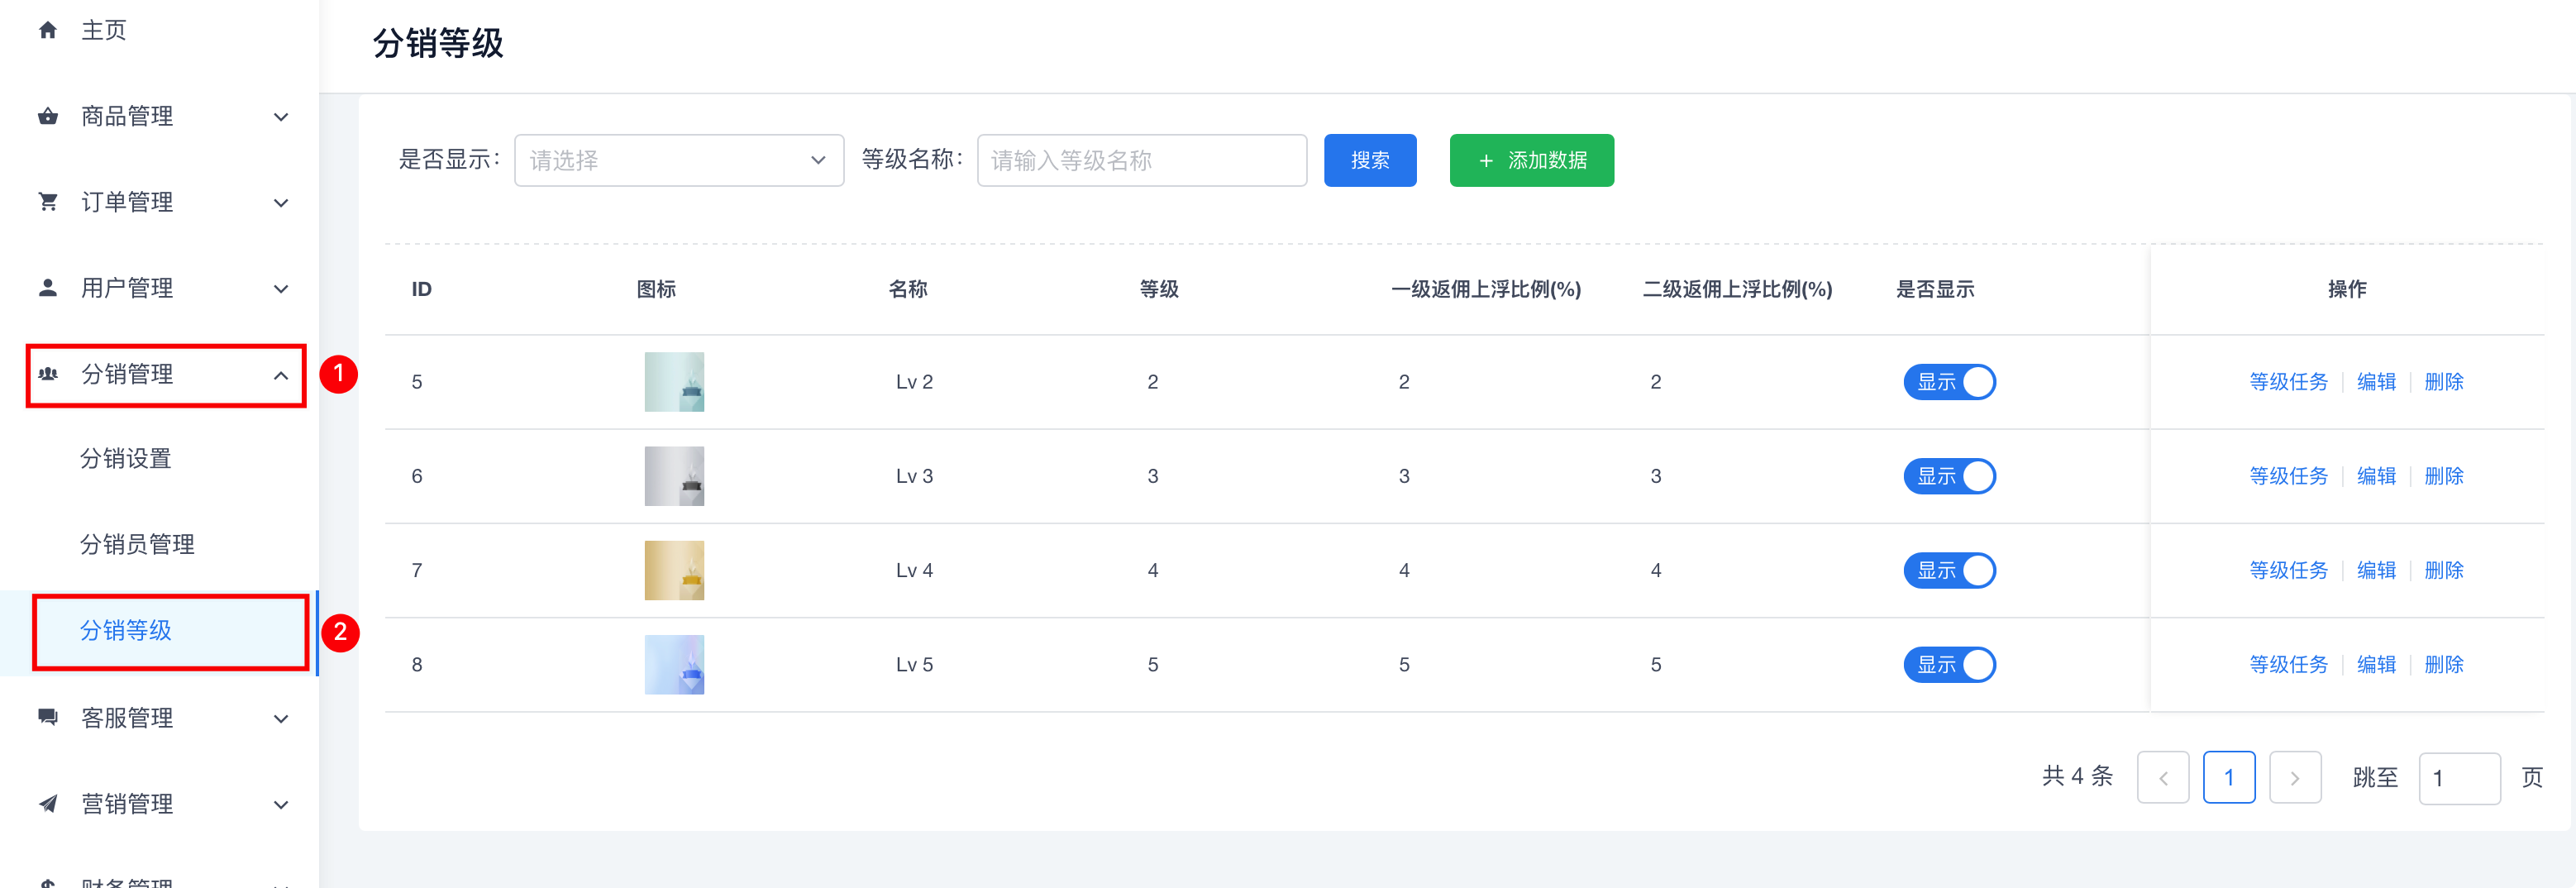Select page 1 in pagination
2576x888 pixels.
point(2229,777)
